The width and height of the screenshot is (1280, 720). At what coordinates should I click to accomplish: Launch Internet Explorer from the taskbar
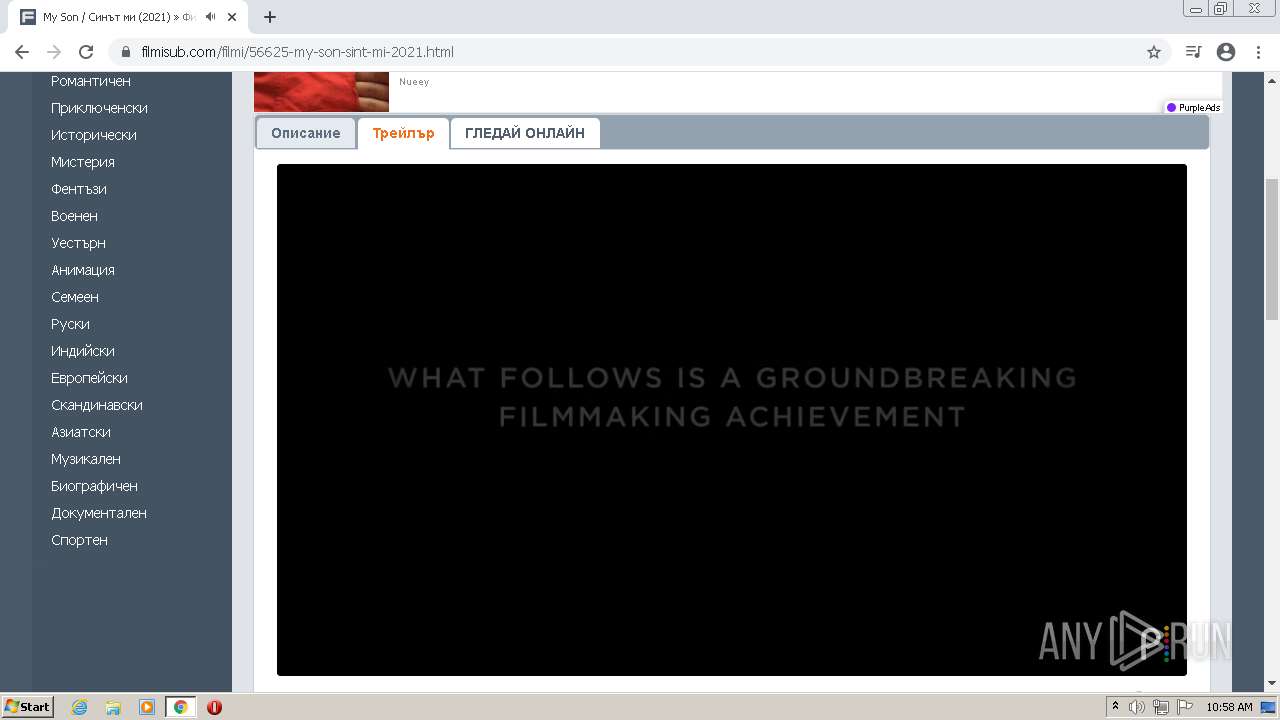pos(80,707)
